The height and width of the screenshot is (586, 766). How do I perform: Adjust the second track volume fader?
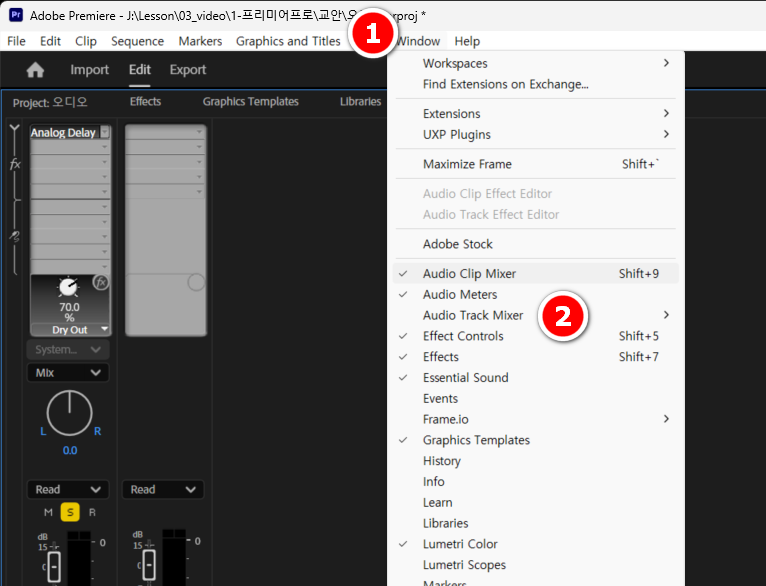coord(149,565)
